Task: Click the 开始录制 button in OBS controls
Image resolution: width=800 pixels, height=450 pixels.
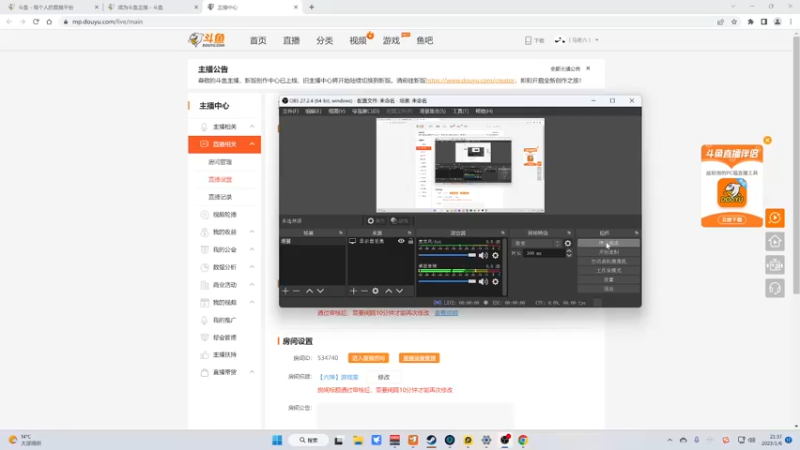Action: 608,252
